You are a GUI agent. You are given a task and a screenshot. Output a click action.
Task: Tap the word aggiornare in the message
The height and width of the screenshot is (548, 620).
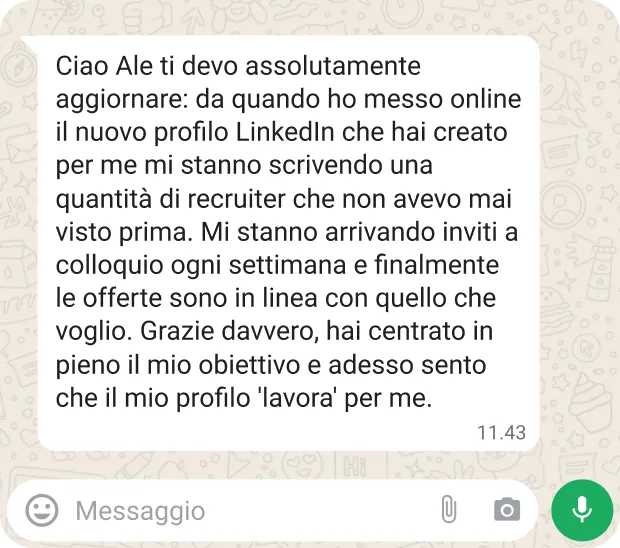[x=119, y=100]
